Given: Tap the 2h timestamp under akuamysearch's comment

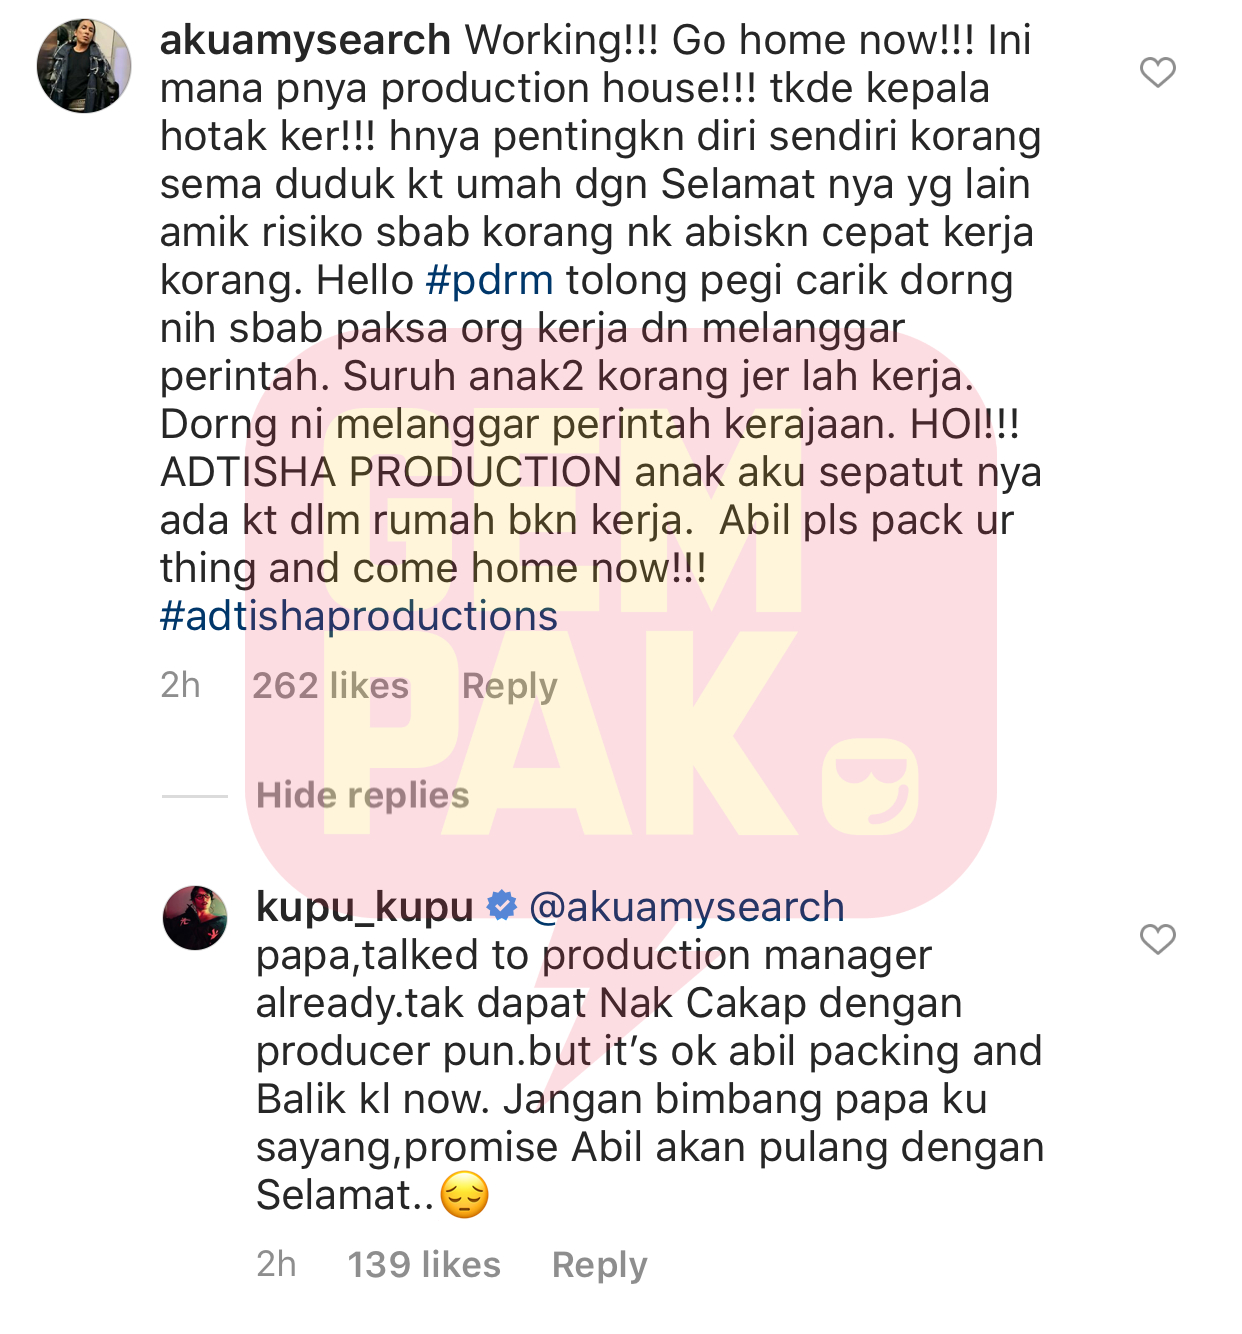Looking at the screenshot, I should [x=180, y=686].
